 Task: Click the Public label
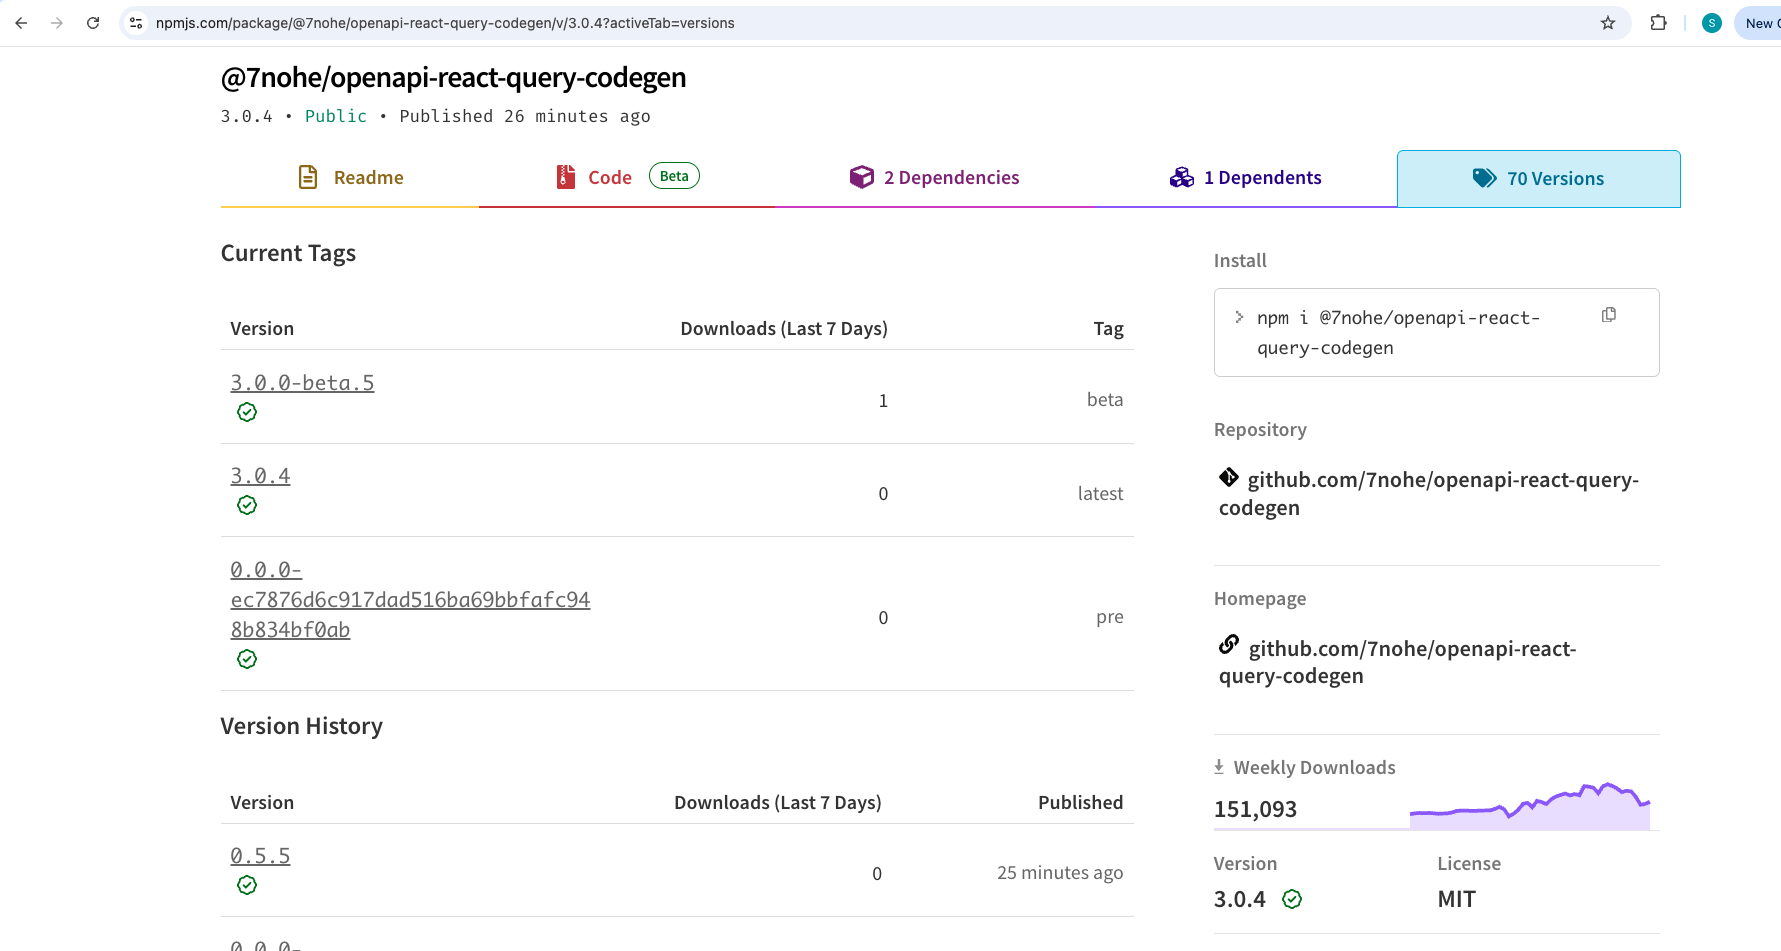click(x=336, y=116)
